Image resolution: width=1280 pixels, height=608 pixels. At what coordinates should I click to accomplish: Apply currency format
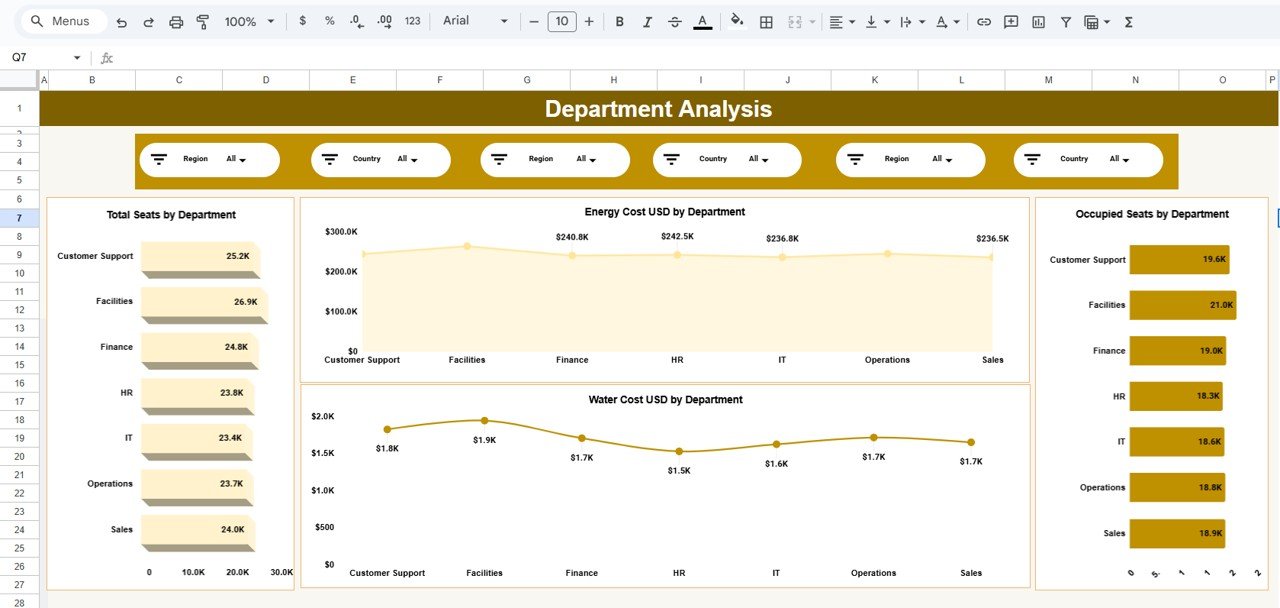[302, 20]
